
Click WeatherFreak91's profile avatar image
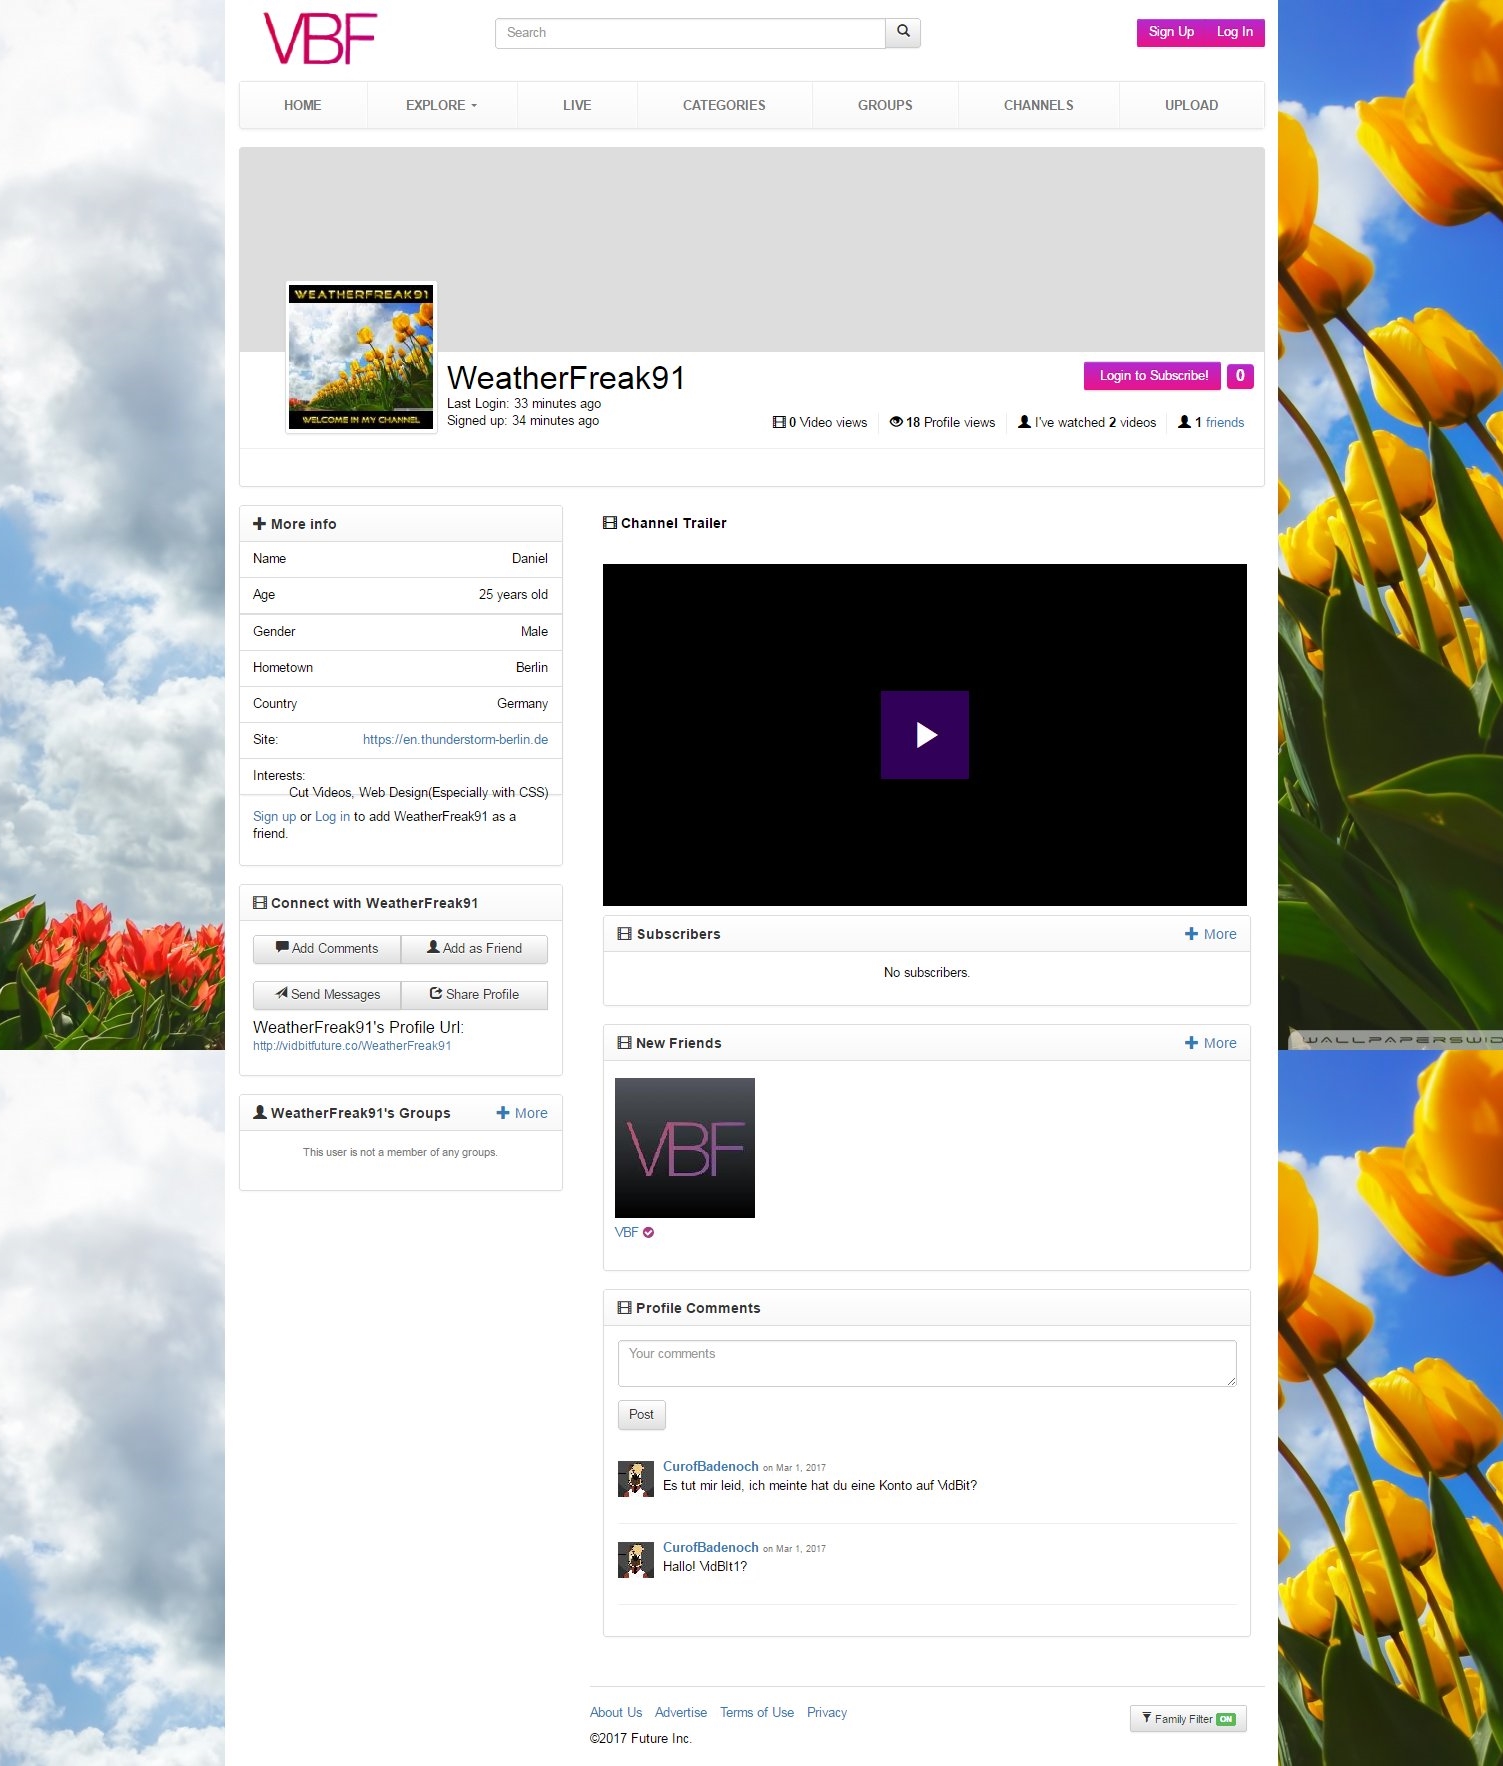(361, 357)
